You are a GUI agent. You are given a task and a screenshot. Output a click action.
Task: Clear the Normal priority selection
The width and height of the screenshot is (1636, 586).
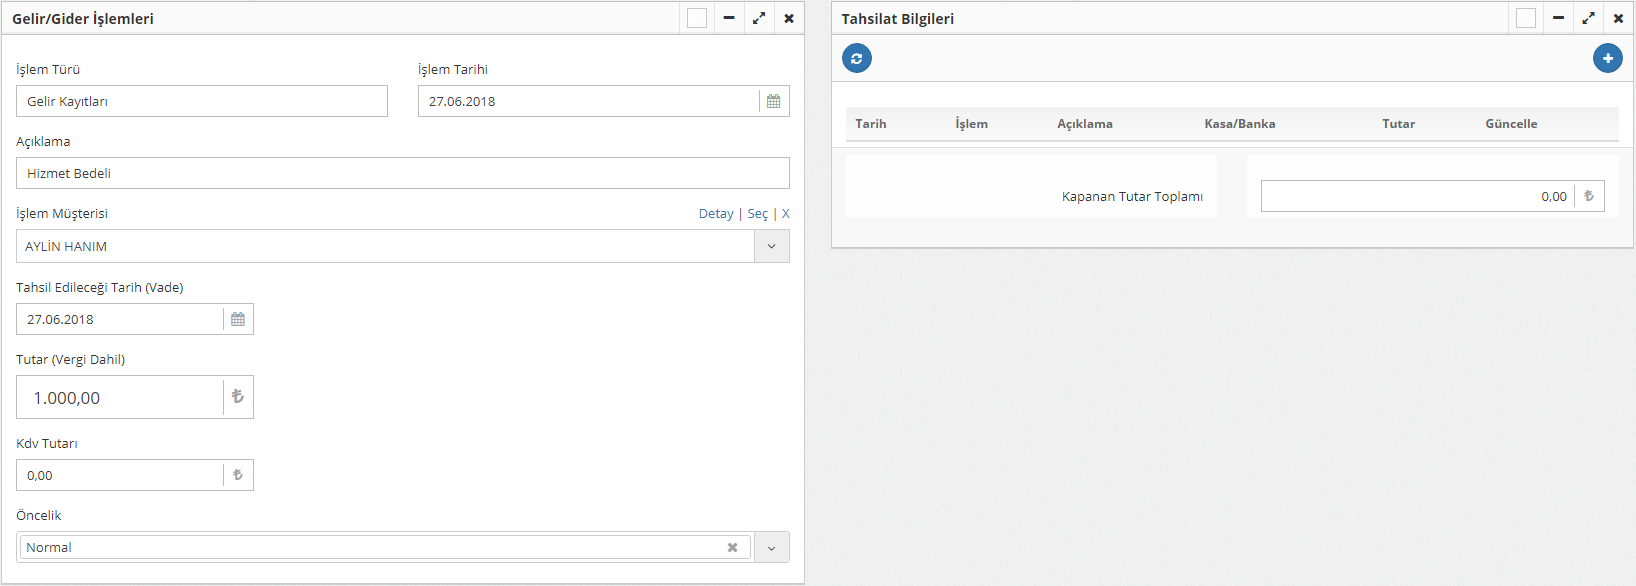pyautogui.click(x=732, y=547)
